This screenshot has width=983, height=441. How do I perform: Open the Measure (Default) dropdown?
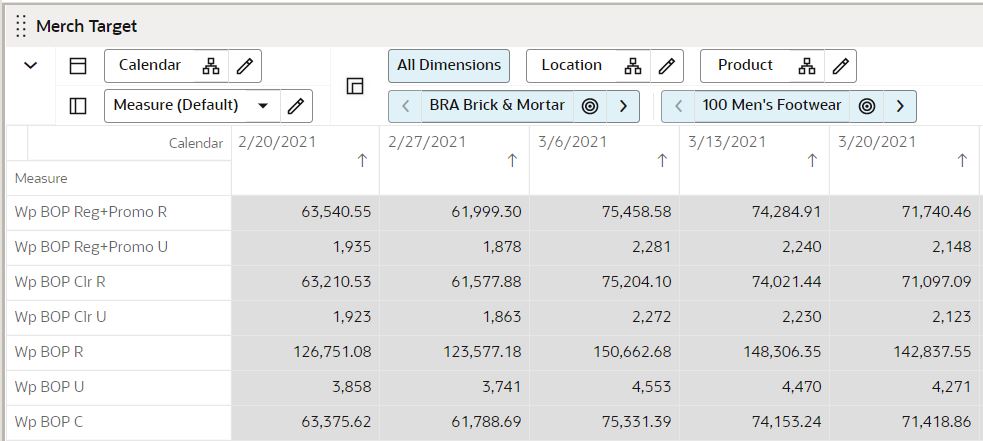pos(263,105)
